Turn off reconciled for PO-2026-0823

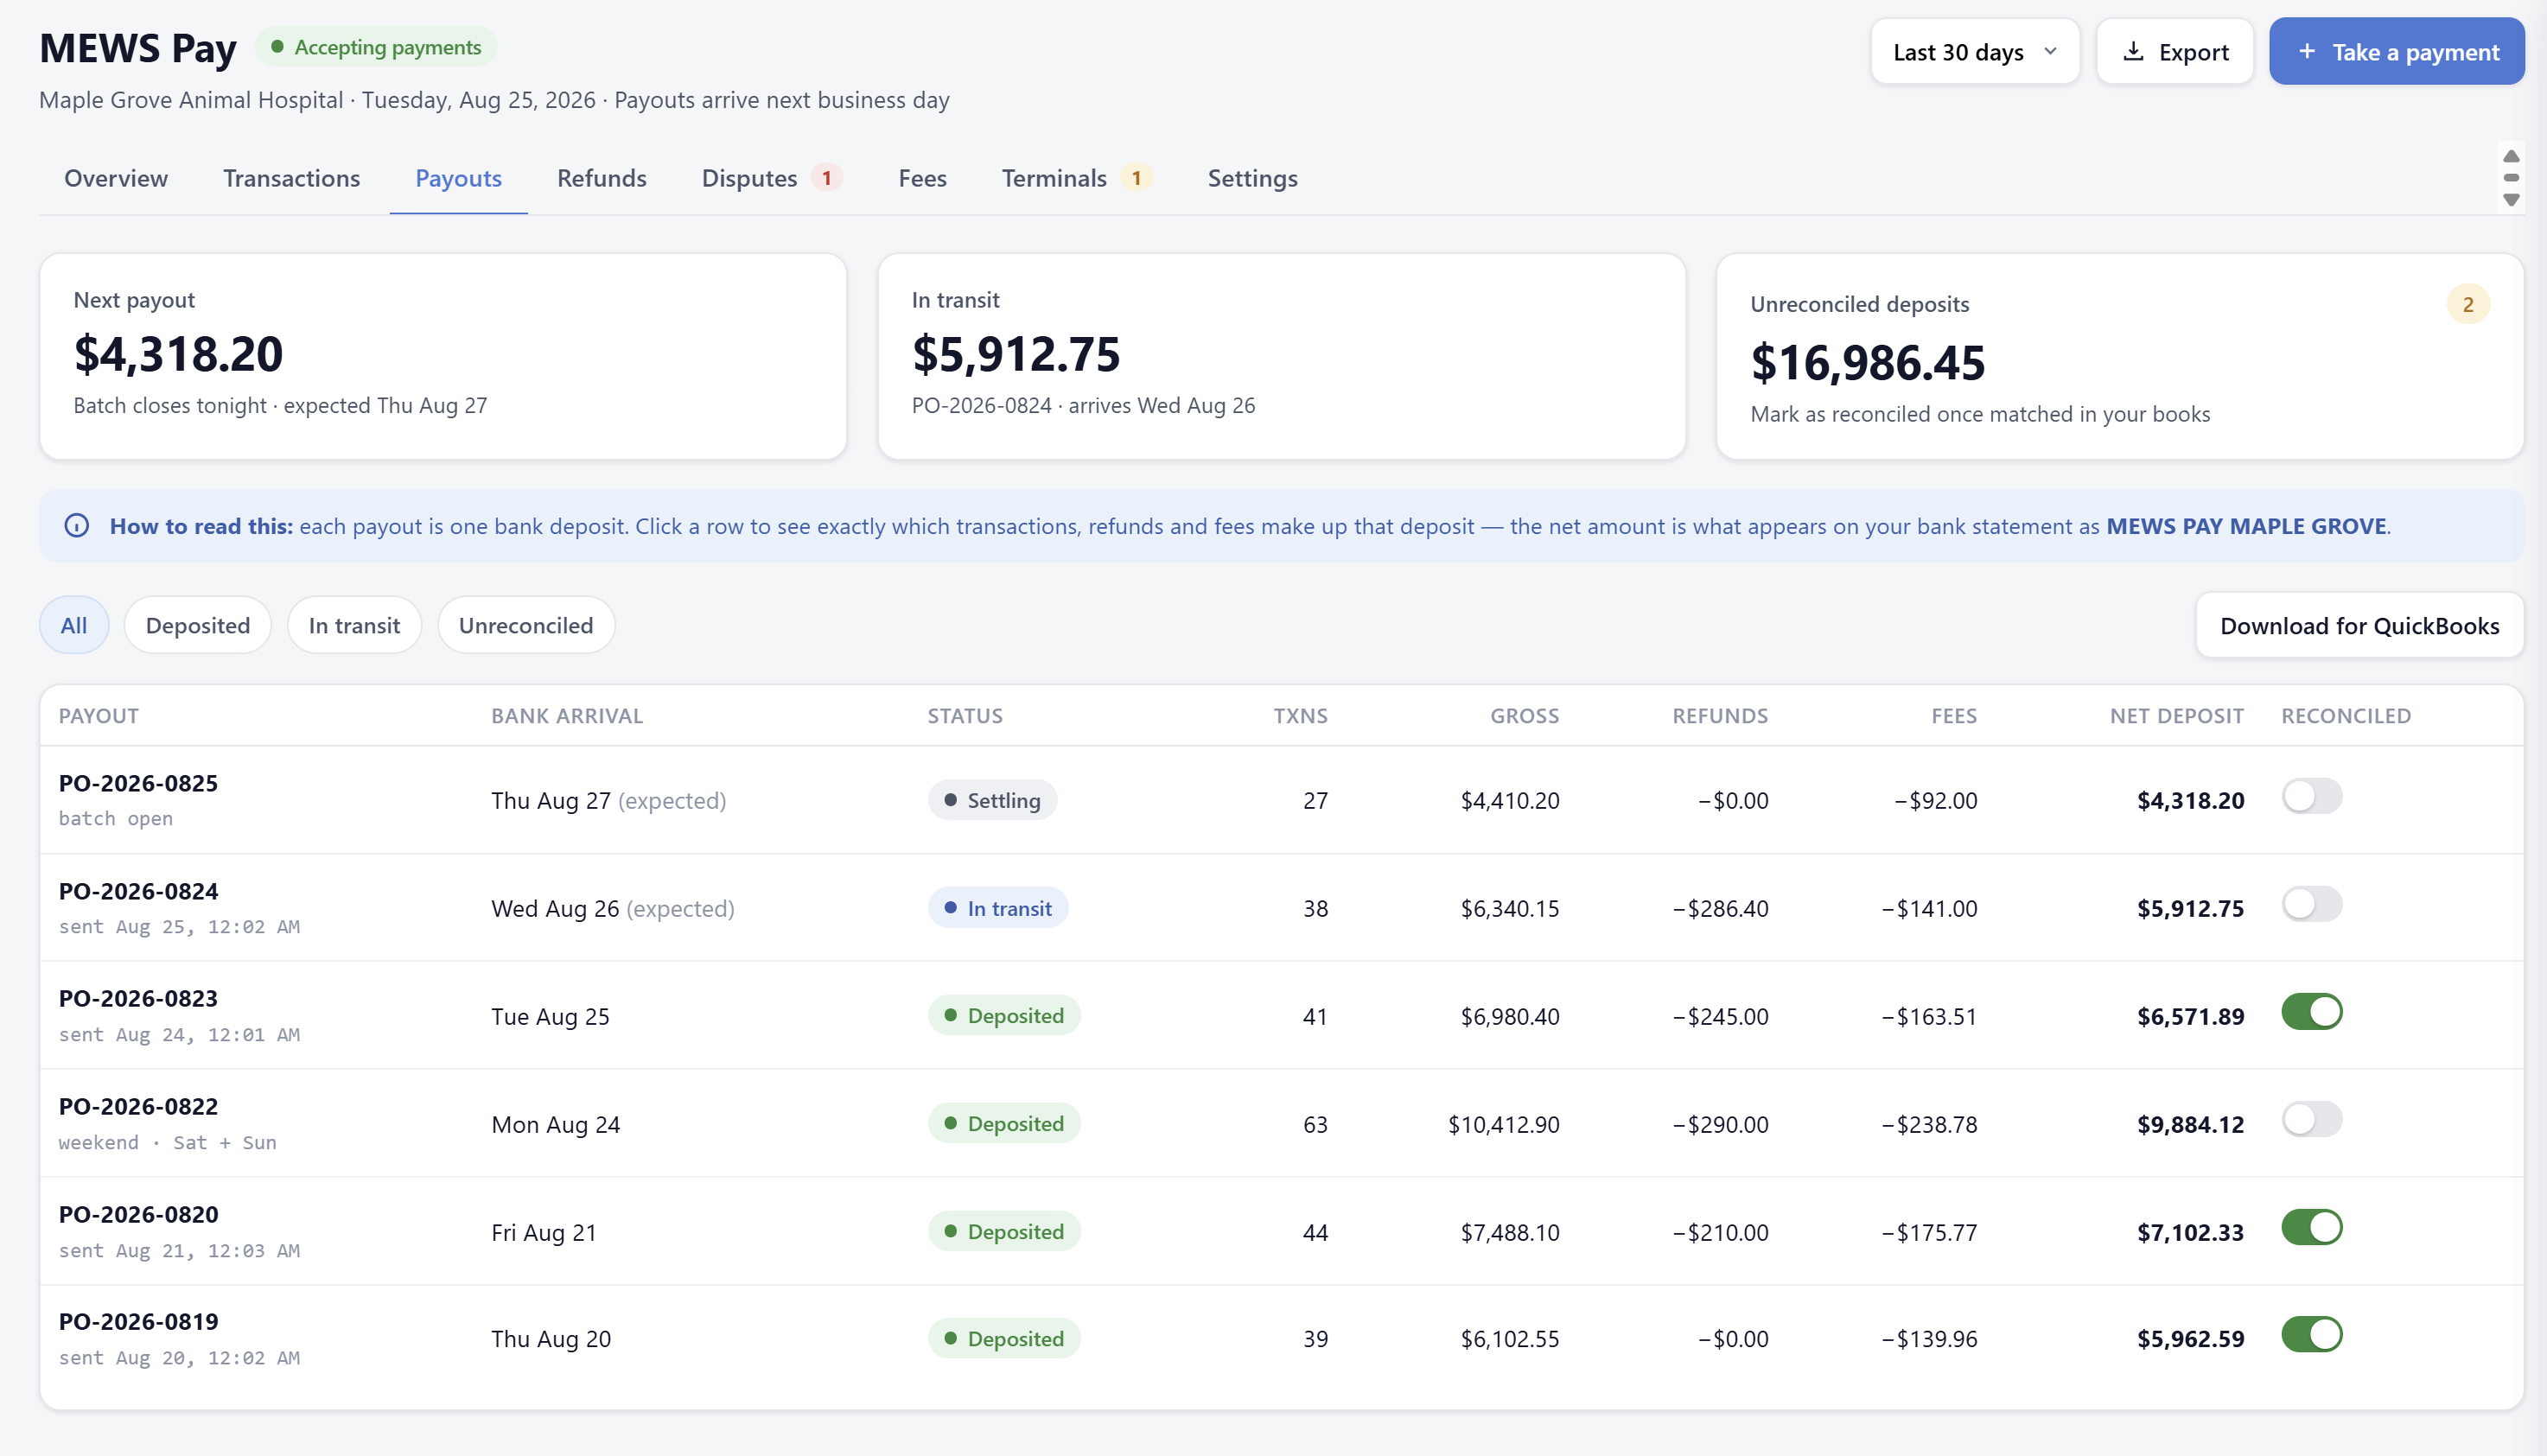point(2311,1012)
